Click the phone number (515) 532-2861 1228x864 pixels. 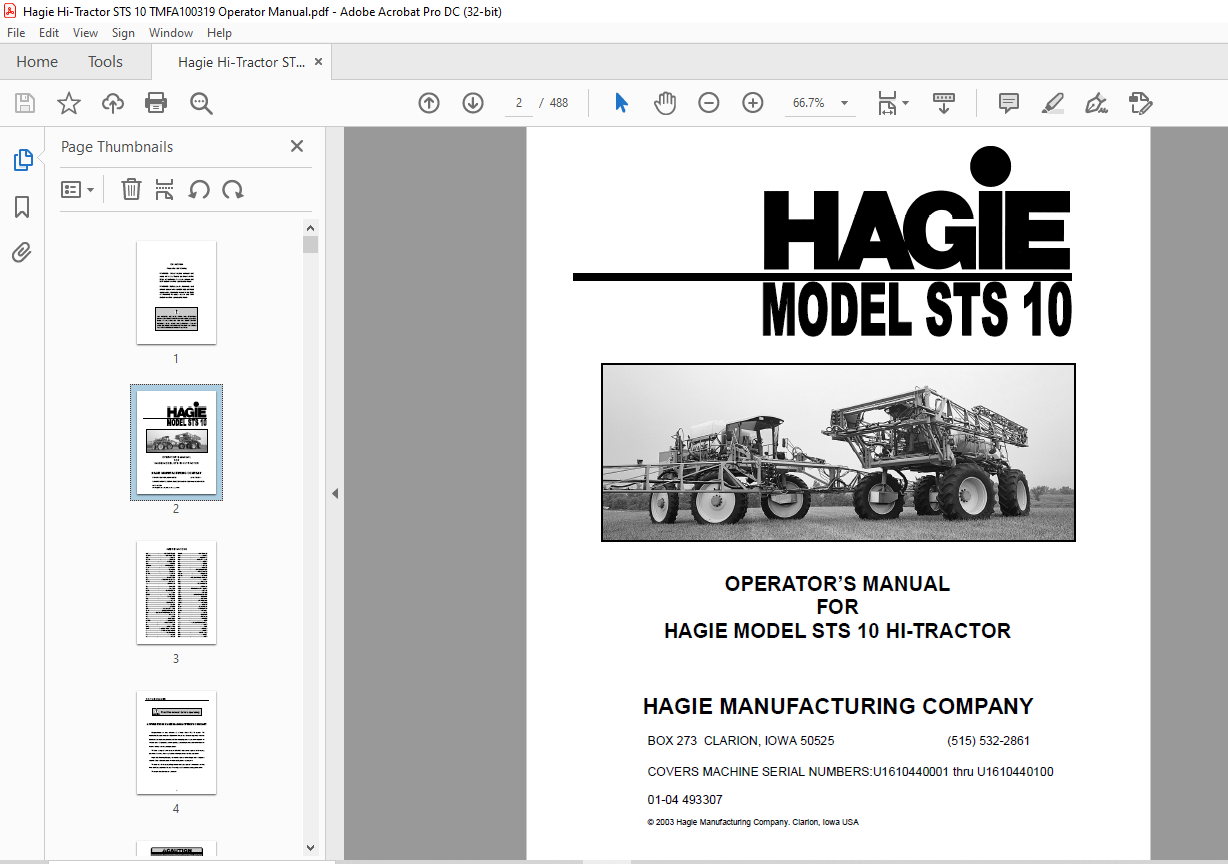pyautogui.click(x=988, y=741)
